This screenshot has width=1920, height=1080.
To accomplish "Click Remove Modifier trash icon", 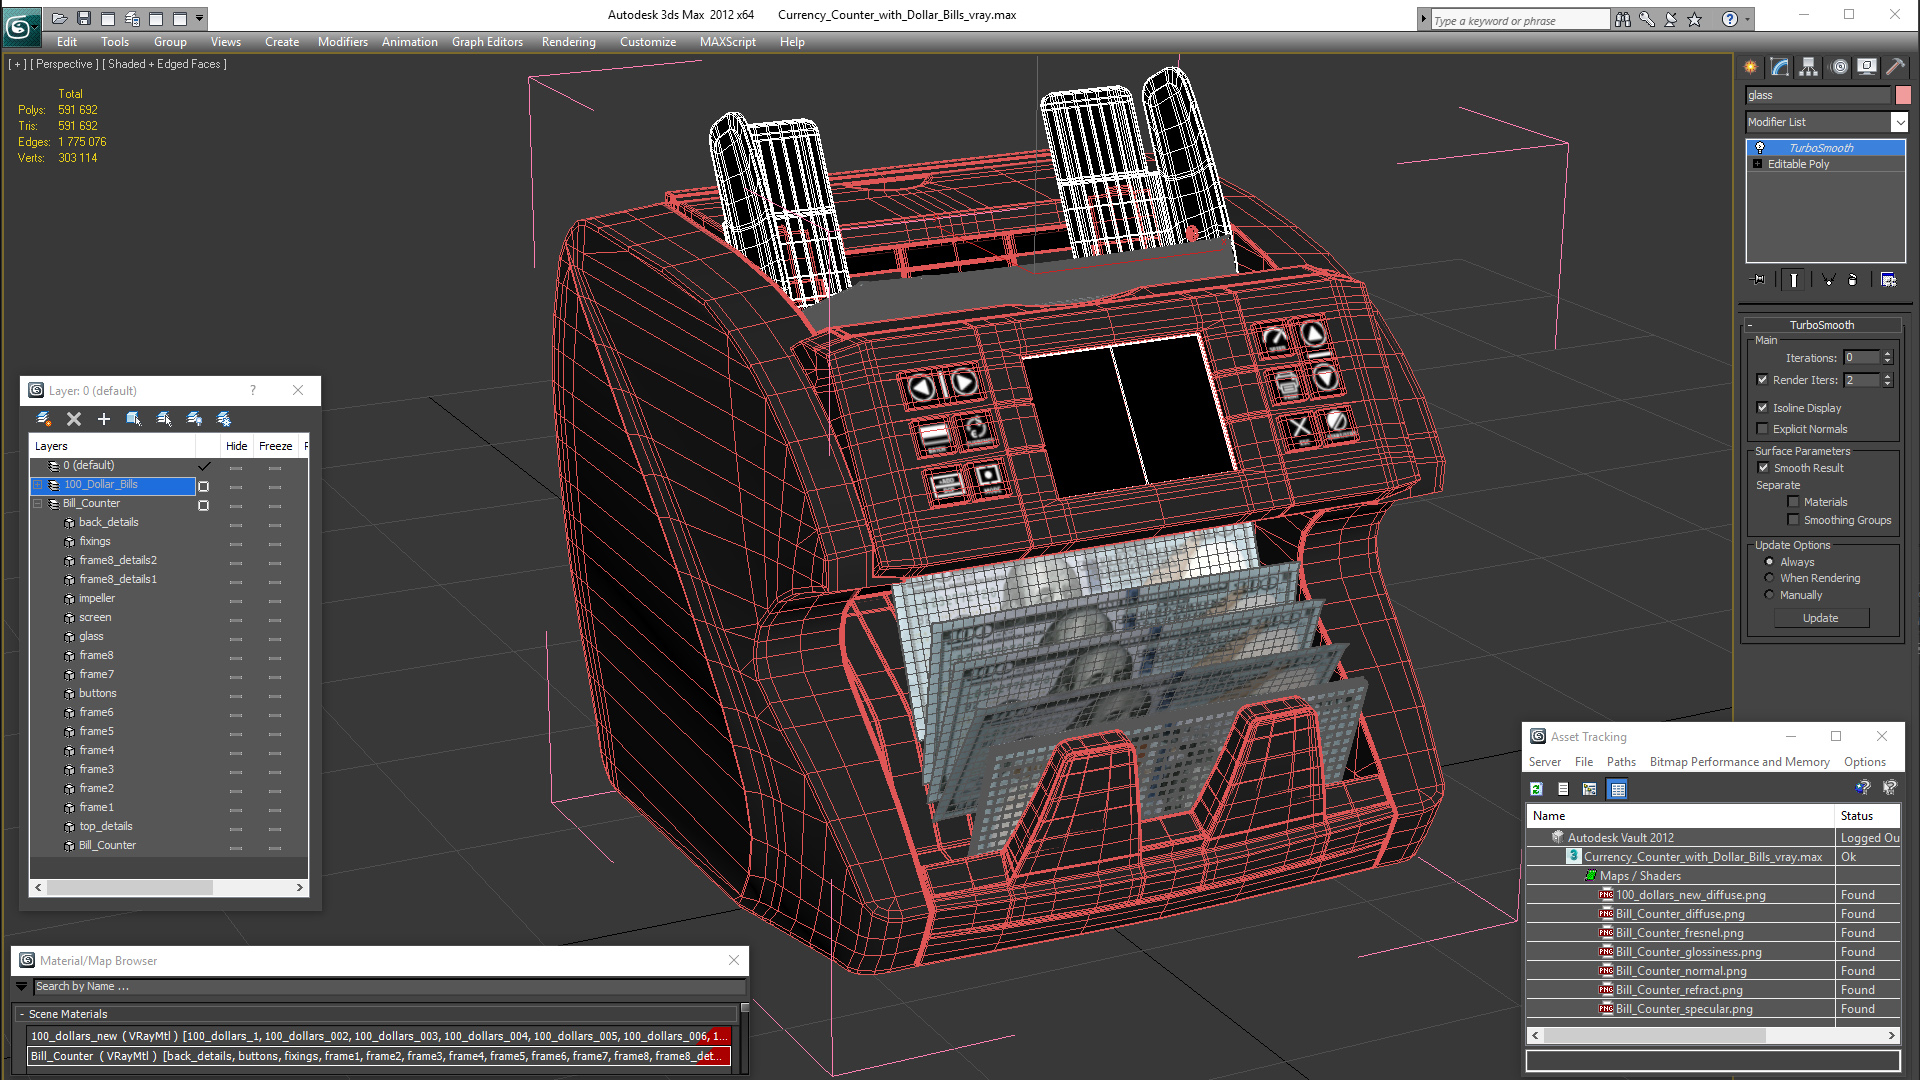I will coord(1852,280).
